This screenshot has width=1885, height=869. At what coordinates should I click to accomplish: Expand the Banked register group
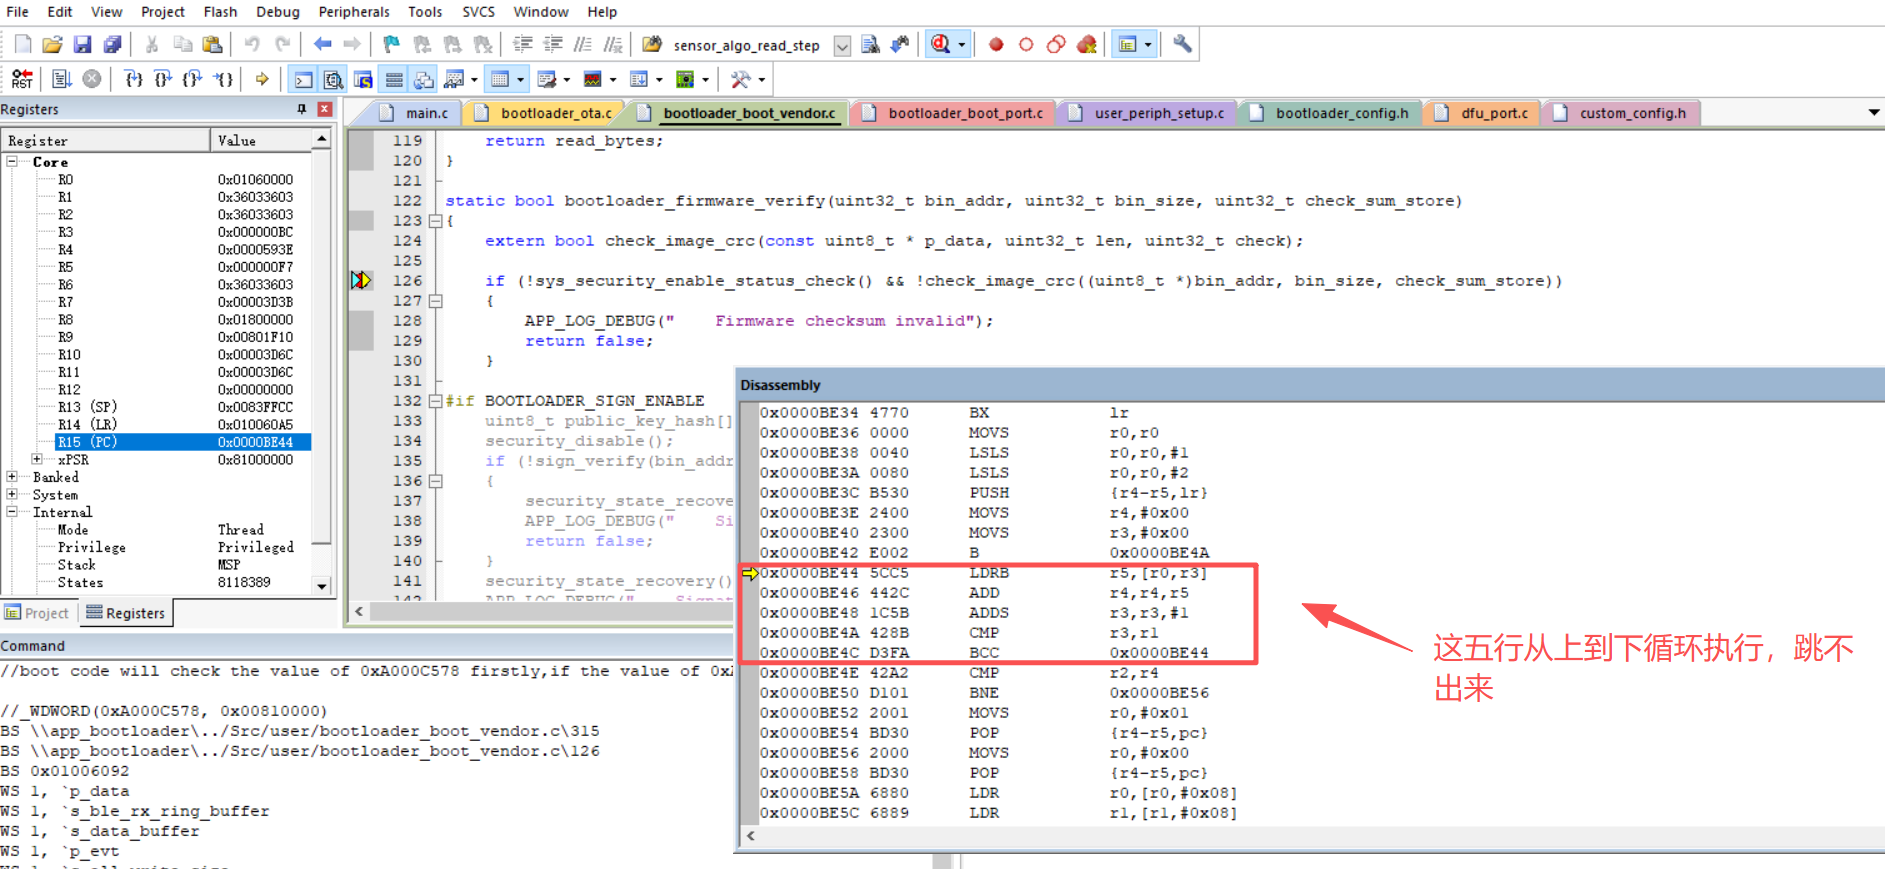point(12,477)
